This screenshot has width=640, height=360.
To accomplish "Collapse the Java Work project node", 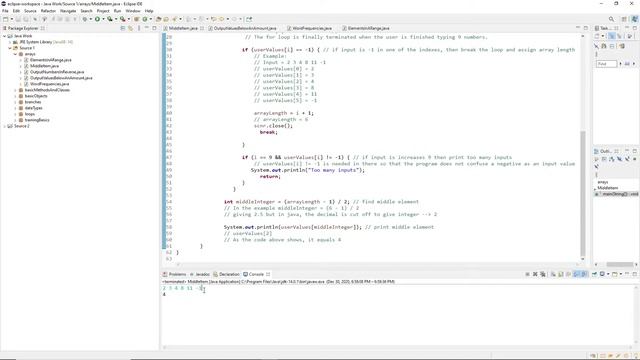I will 4,36.
